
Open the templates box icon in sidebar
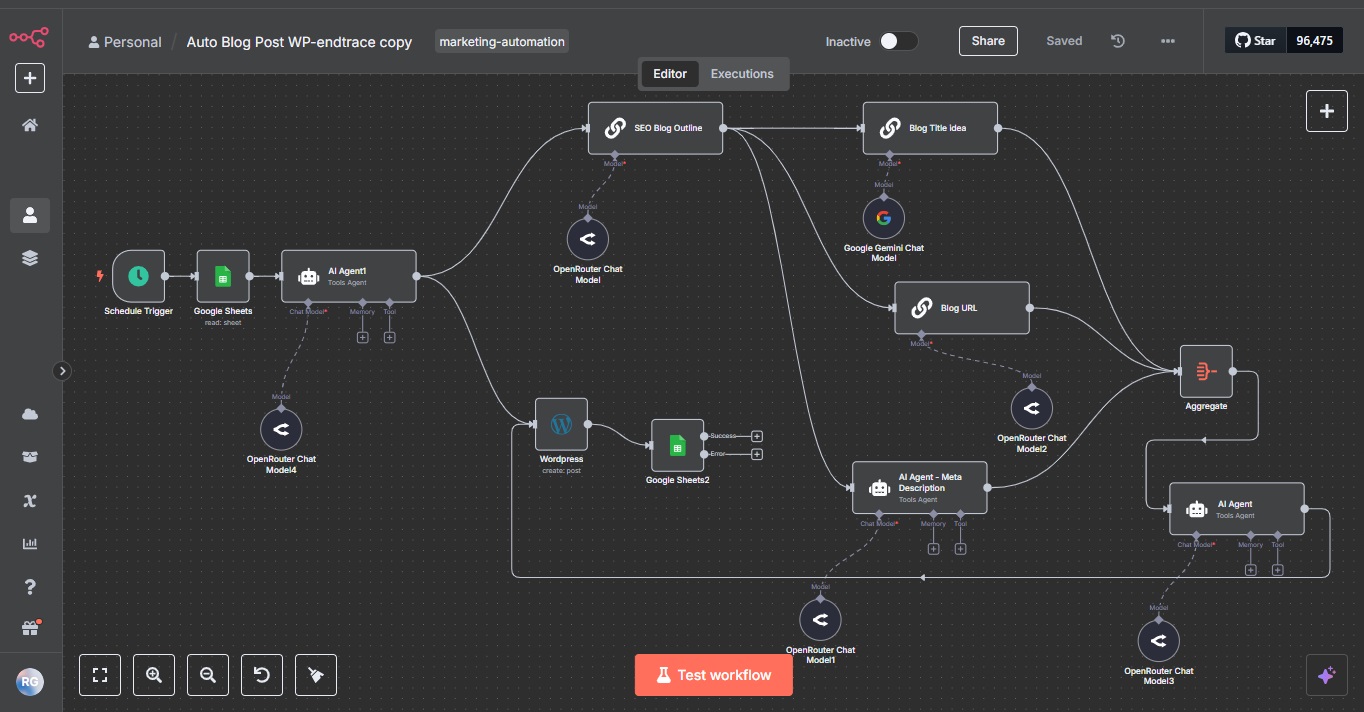(30, 457)
